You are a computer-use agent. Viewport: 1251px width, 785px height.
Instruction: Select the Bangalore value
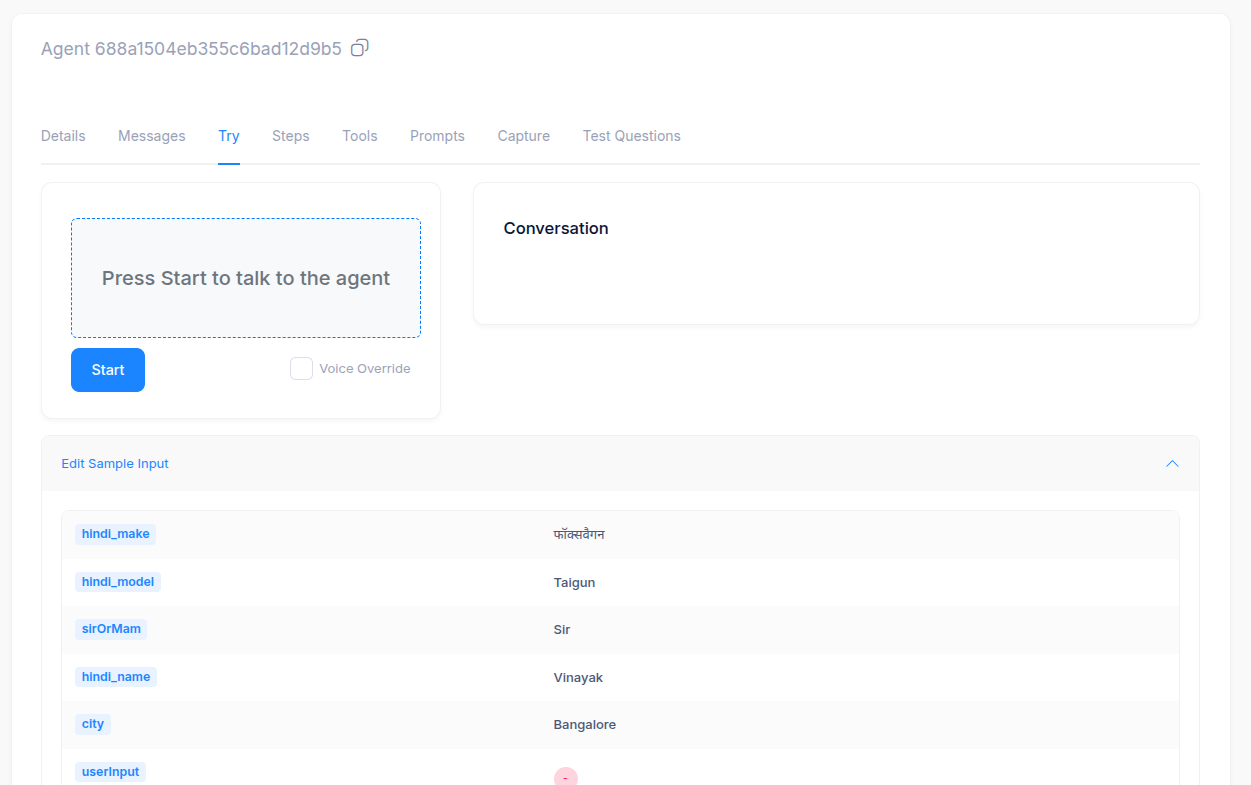click(585, 725)
